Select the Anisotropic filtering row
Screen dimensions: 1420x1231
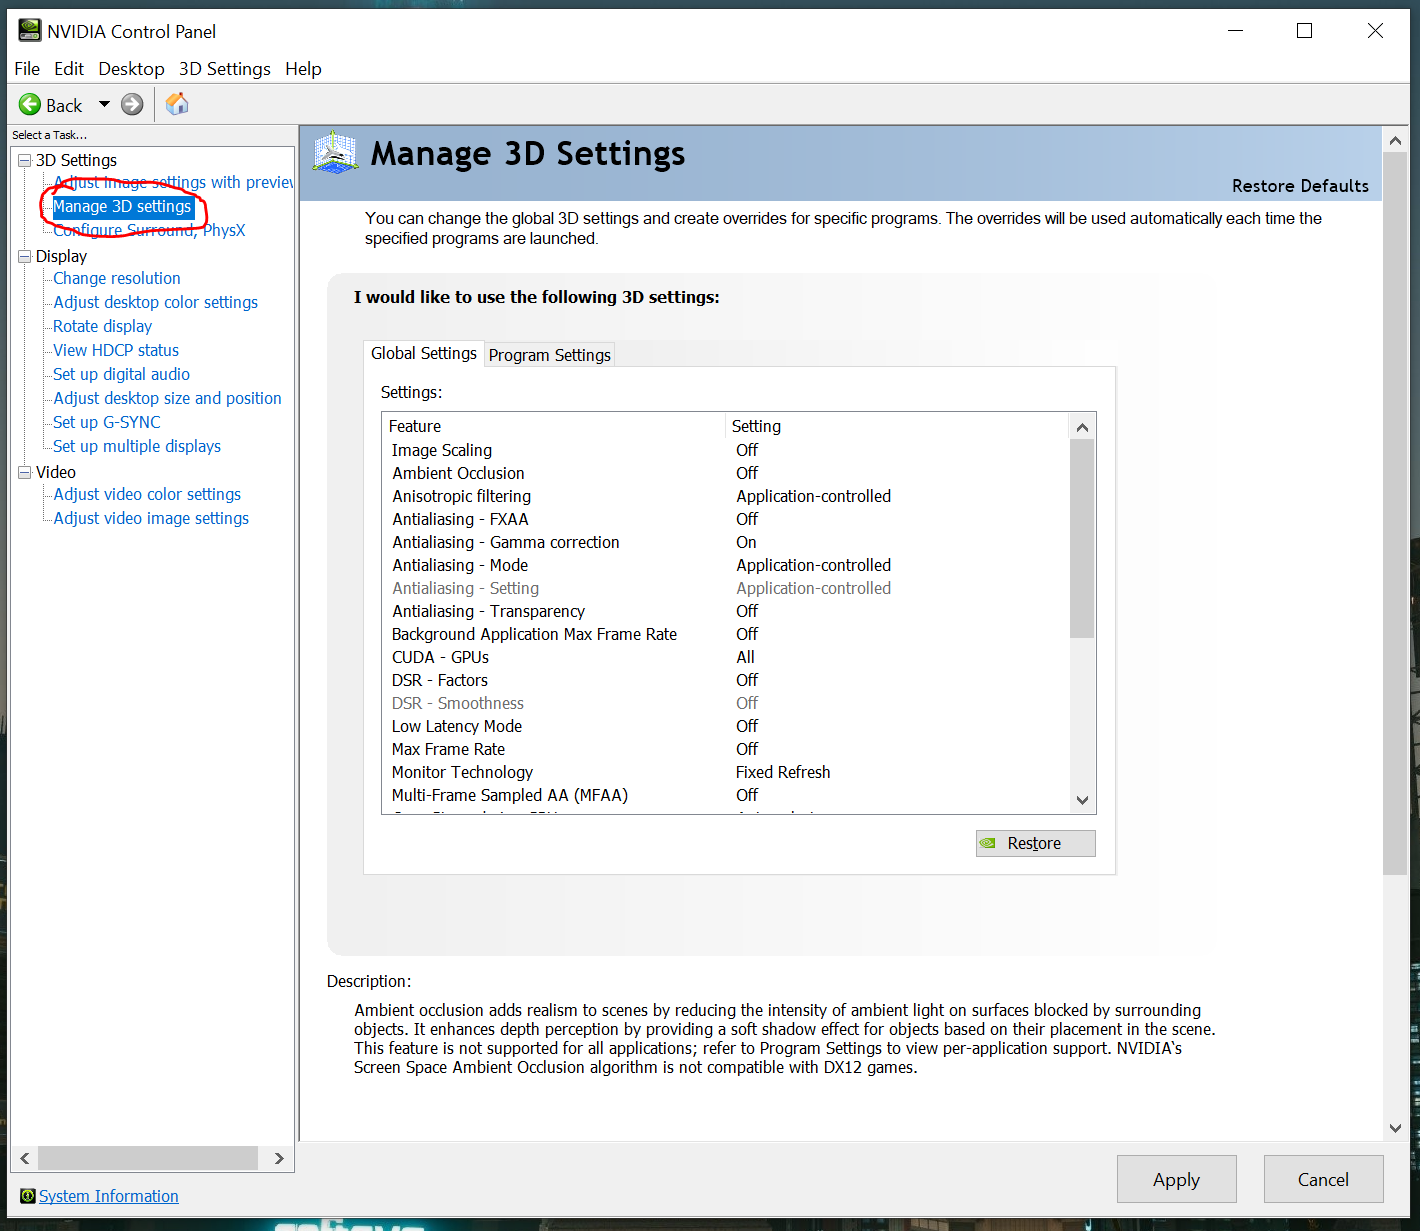pos(726,496)
